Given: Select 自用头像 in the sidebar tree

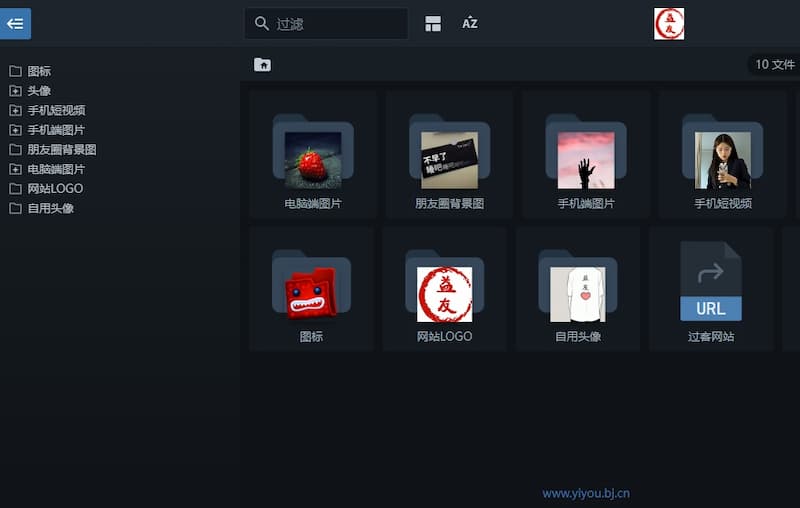Looking at the screenshot, I should point(50,208).
